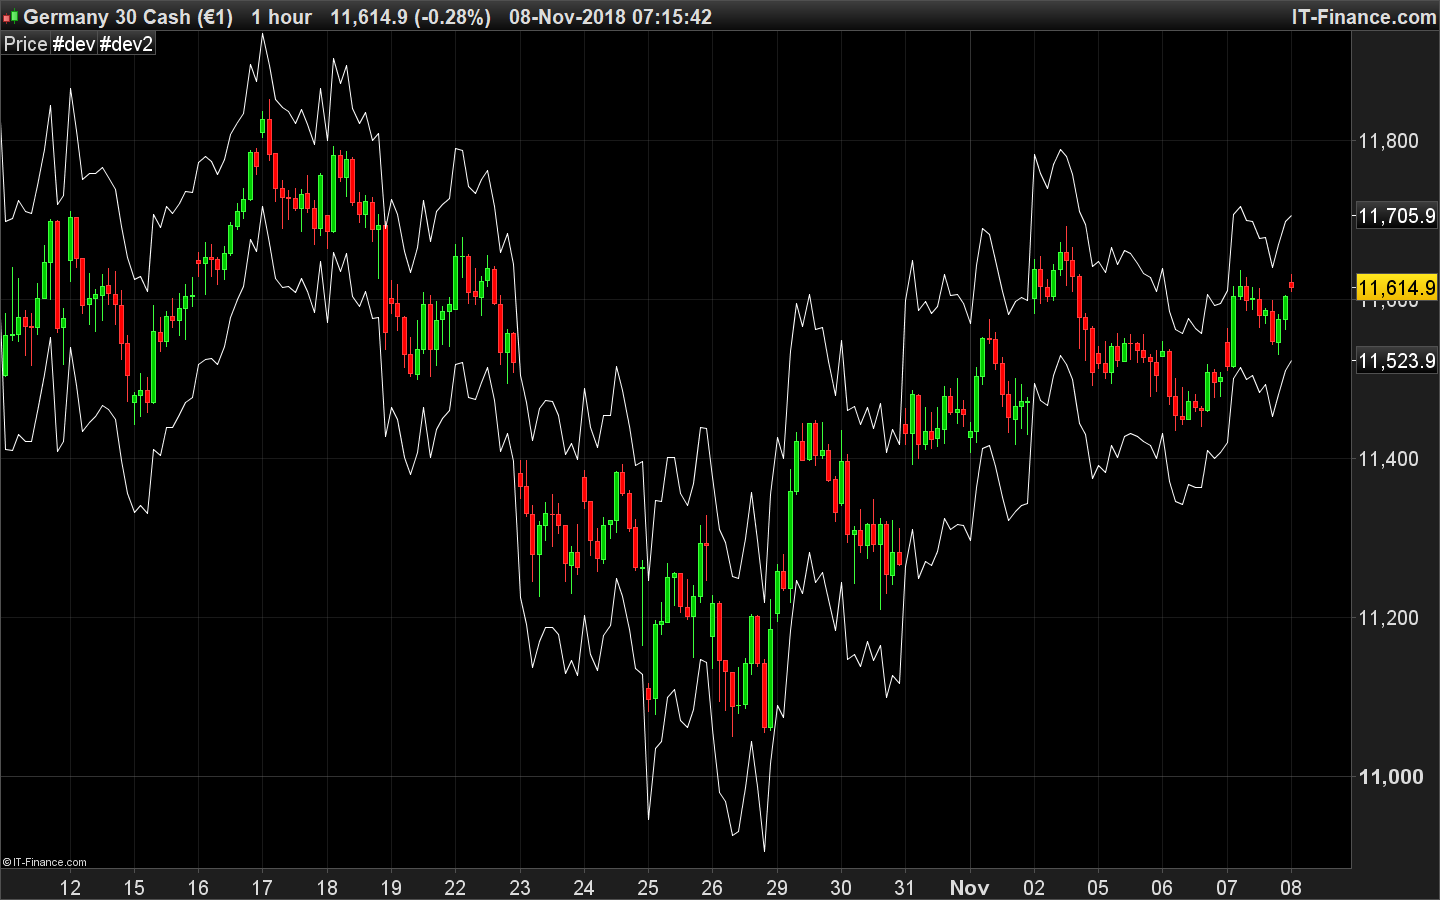Click the date label 16 on time axis
This screenshot has height=900, width=1440.
198,887
